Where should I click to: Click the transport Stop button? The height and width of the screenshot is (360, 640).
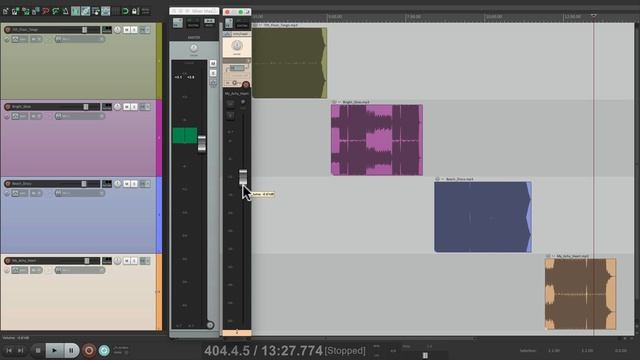(38, 350)
